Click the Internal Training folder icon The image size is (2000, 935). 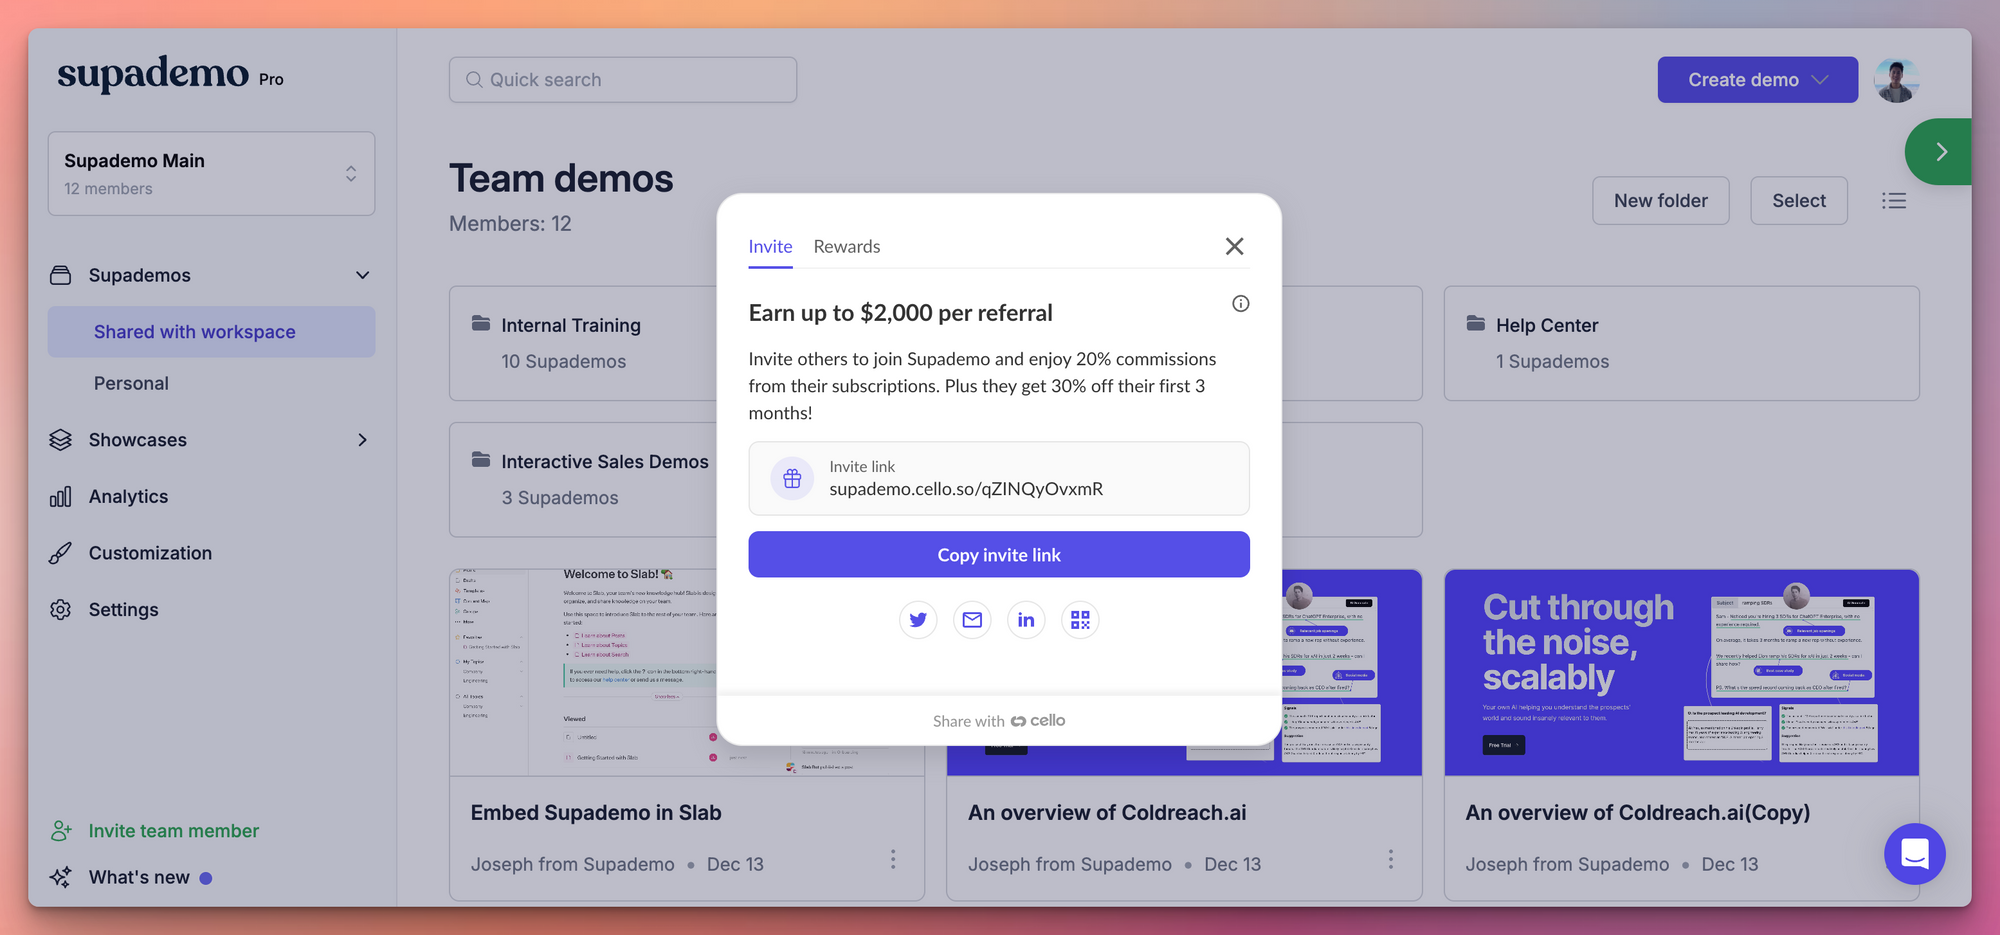coord(481,323)
